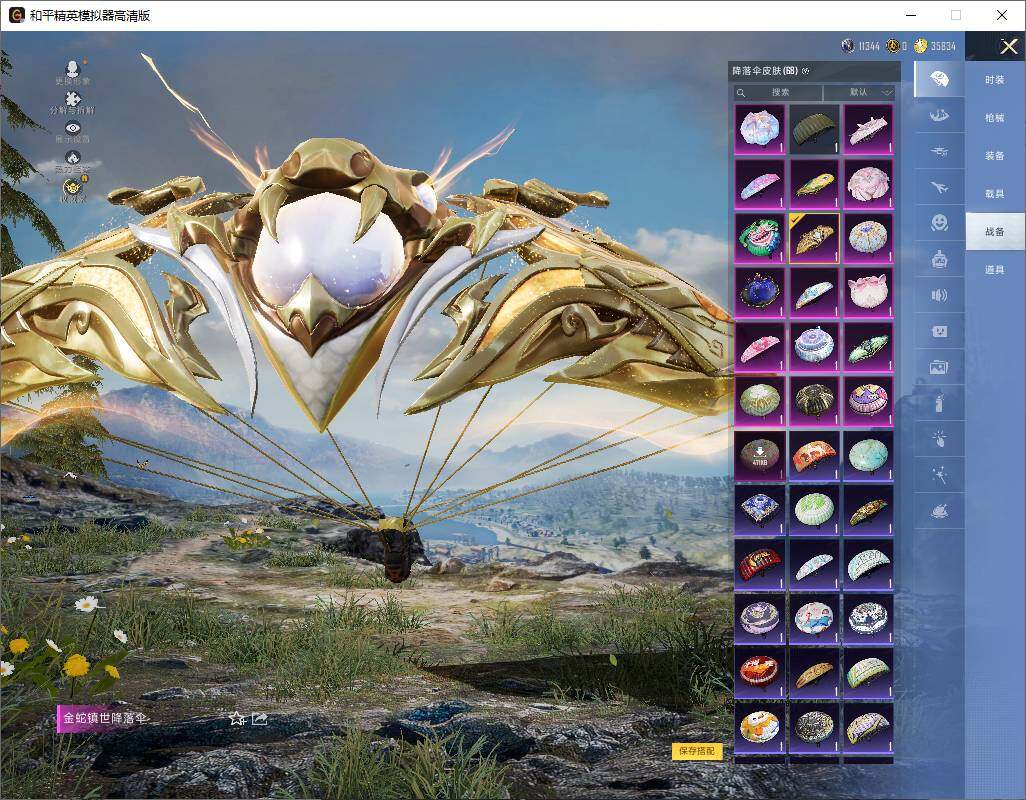Switch to the 装备 tab
This screenshot has width=1026, height=800.
995,156
